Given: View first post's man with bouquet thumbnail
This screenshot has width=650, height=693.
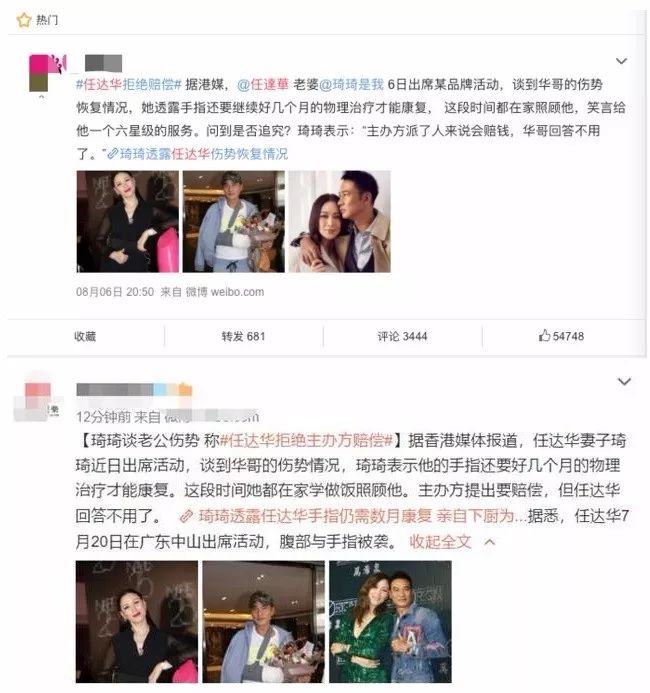Looking at the screenshot, I should 234,221.
